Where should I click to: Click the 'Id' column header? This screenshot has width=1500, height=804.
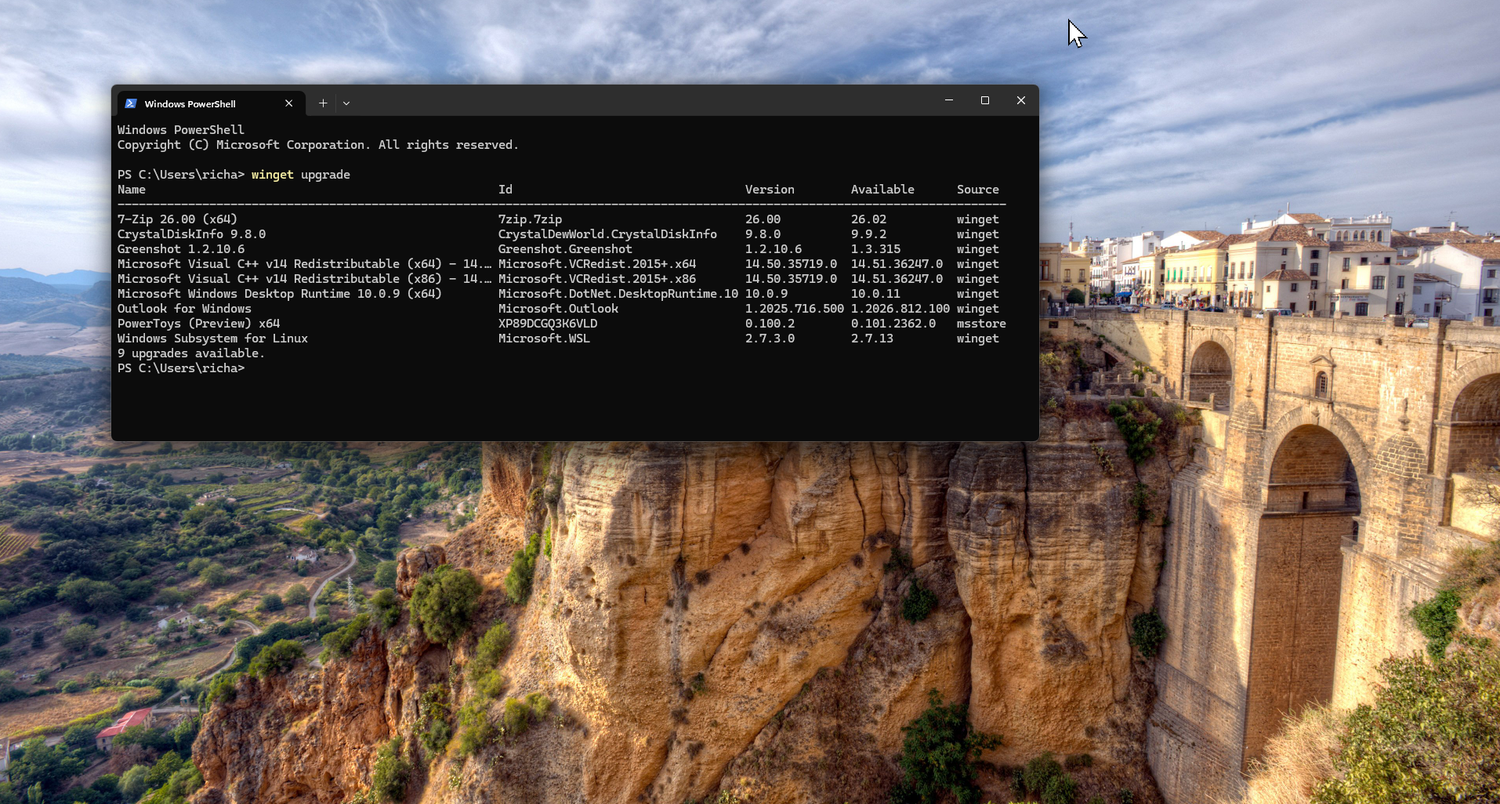(x=505, y=190)
